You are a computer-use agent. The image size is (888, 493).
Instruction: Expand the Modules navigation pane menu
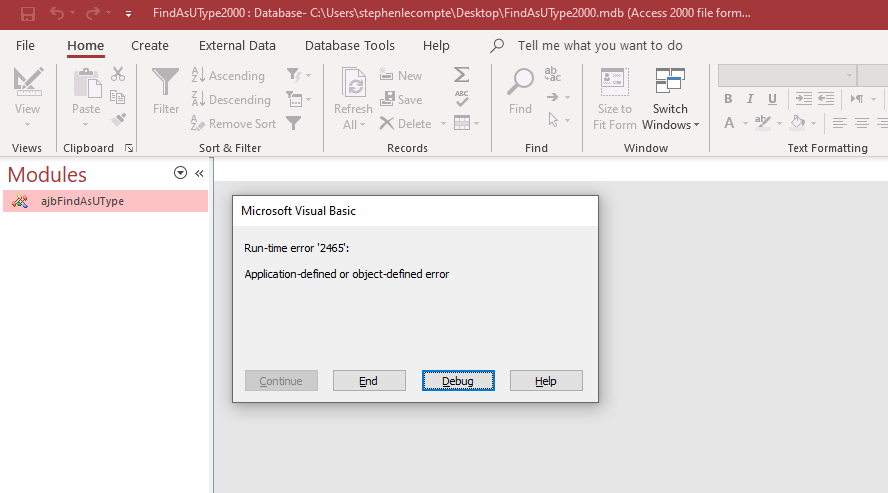coord(180,173)
